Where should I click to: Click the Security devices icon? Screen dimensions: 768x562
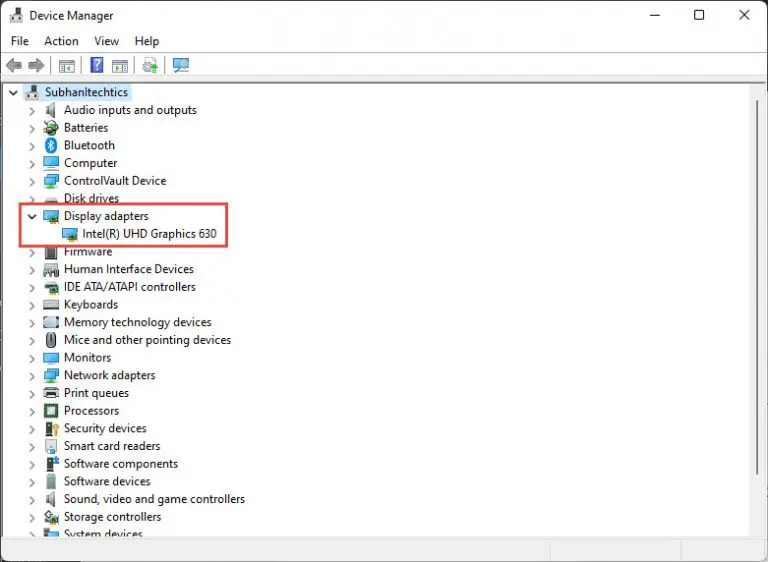pyautogui.click(x=51, y=429)
